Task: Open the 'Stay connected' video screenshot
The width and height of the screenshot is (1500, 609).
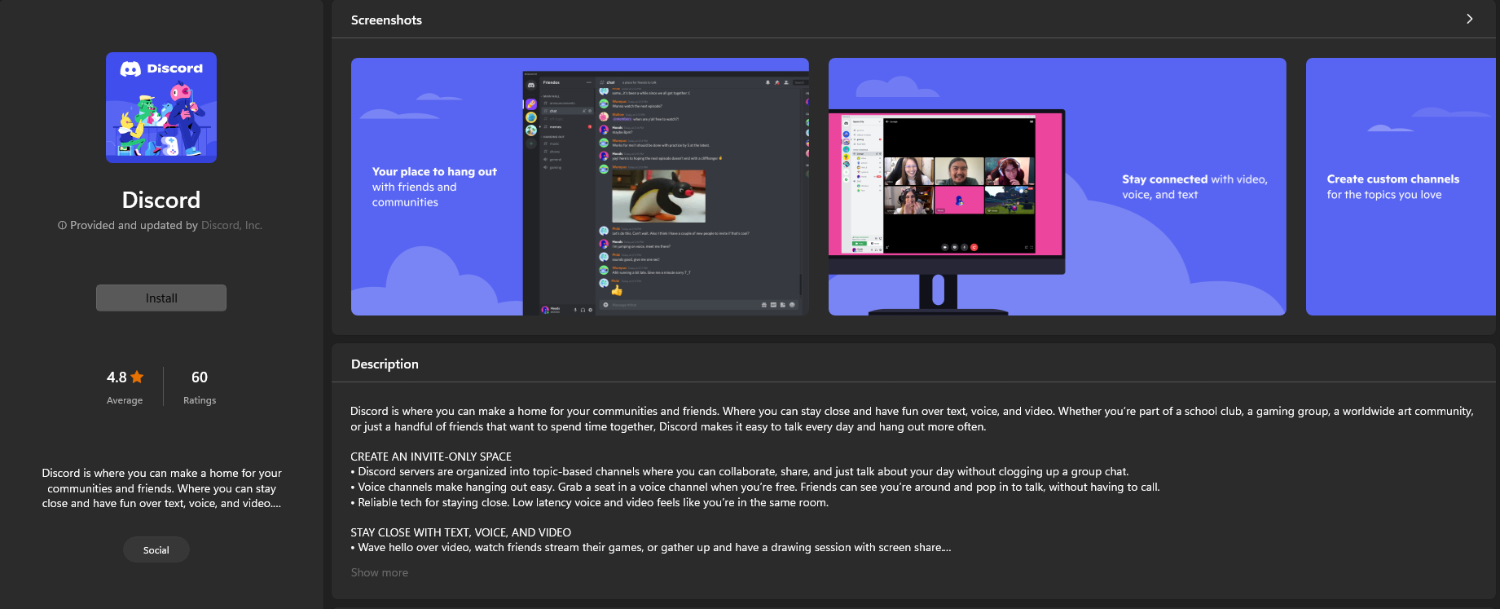Action: click(x=1057, y=186)
